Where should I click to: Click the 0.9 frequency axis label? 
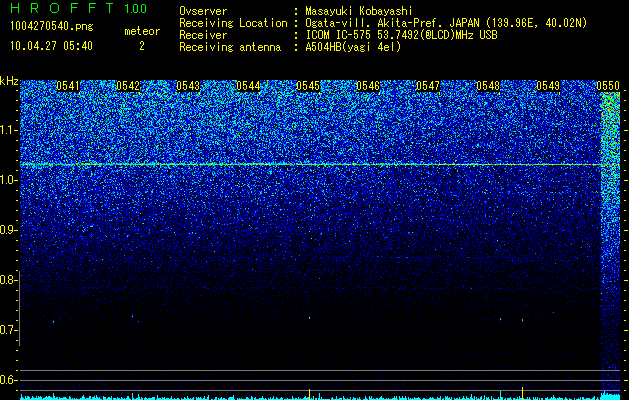click(8, 230)
